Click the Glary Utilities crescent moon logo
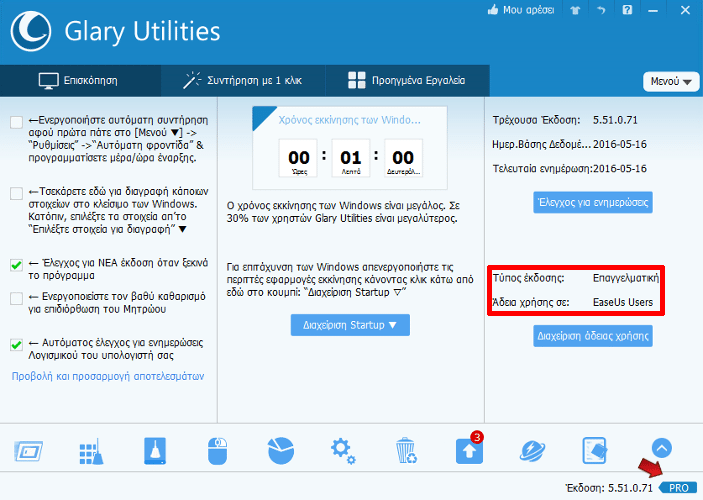 (x=30, y=30)
